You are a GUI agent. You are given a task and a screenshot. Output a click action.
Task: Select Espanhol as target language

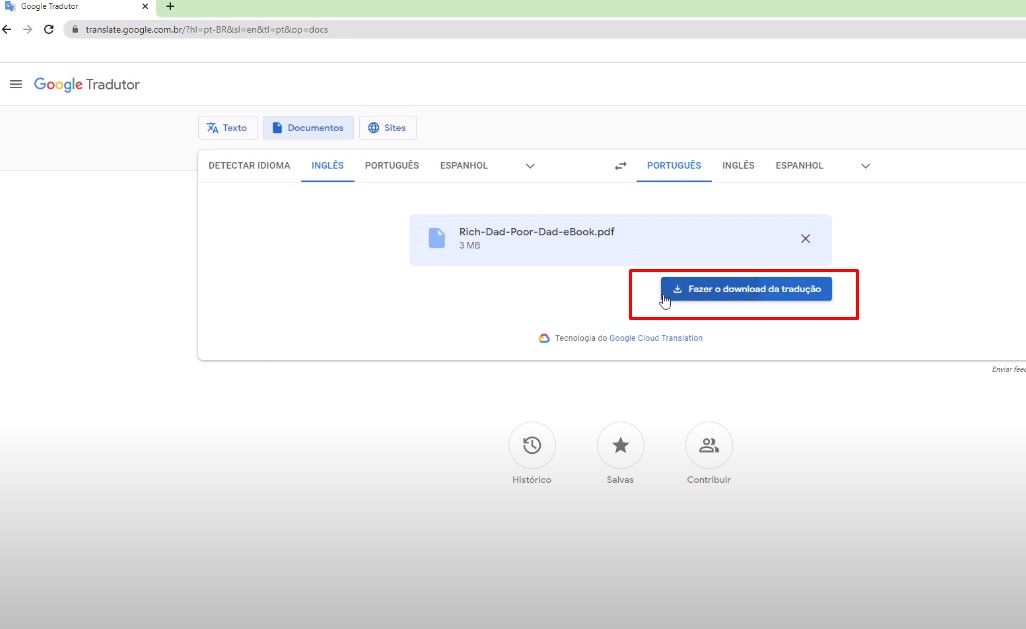(800, 166)
